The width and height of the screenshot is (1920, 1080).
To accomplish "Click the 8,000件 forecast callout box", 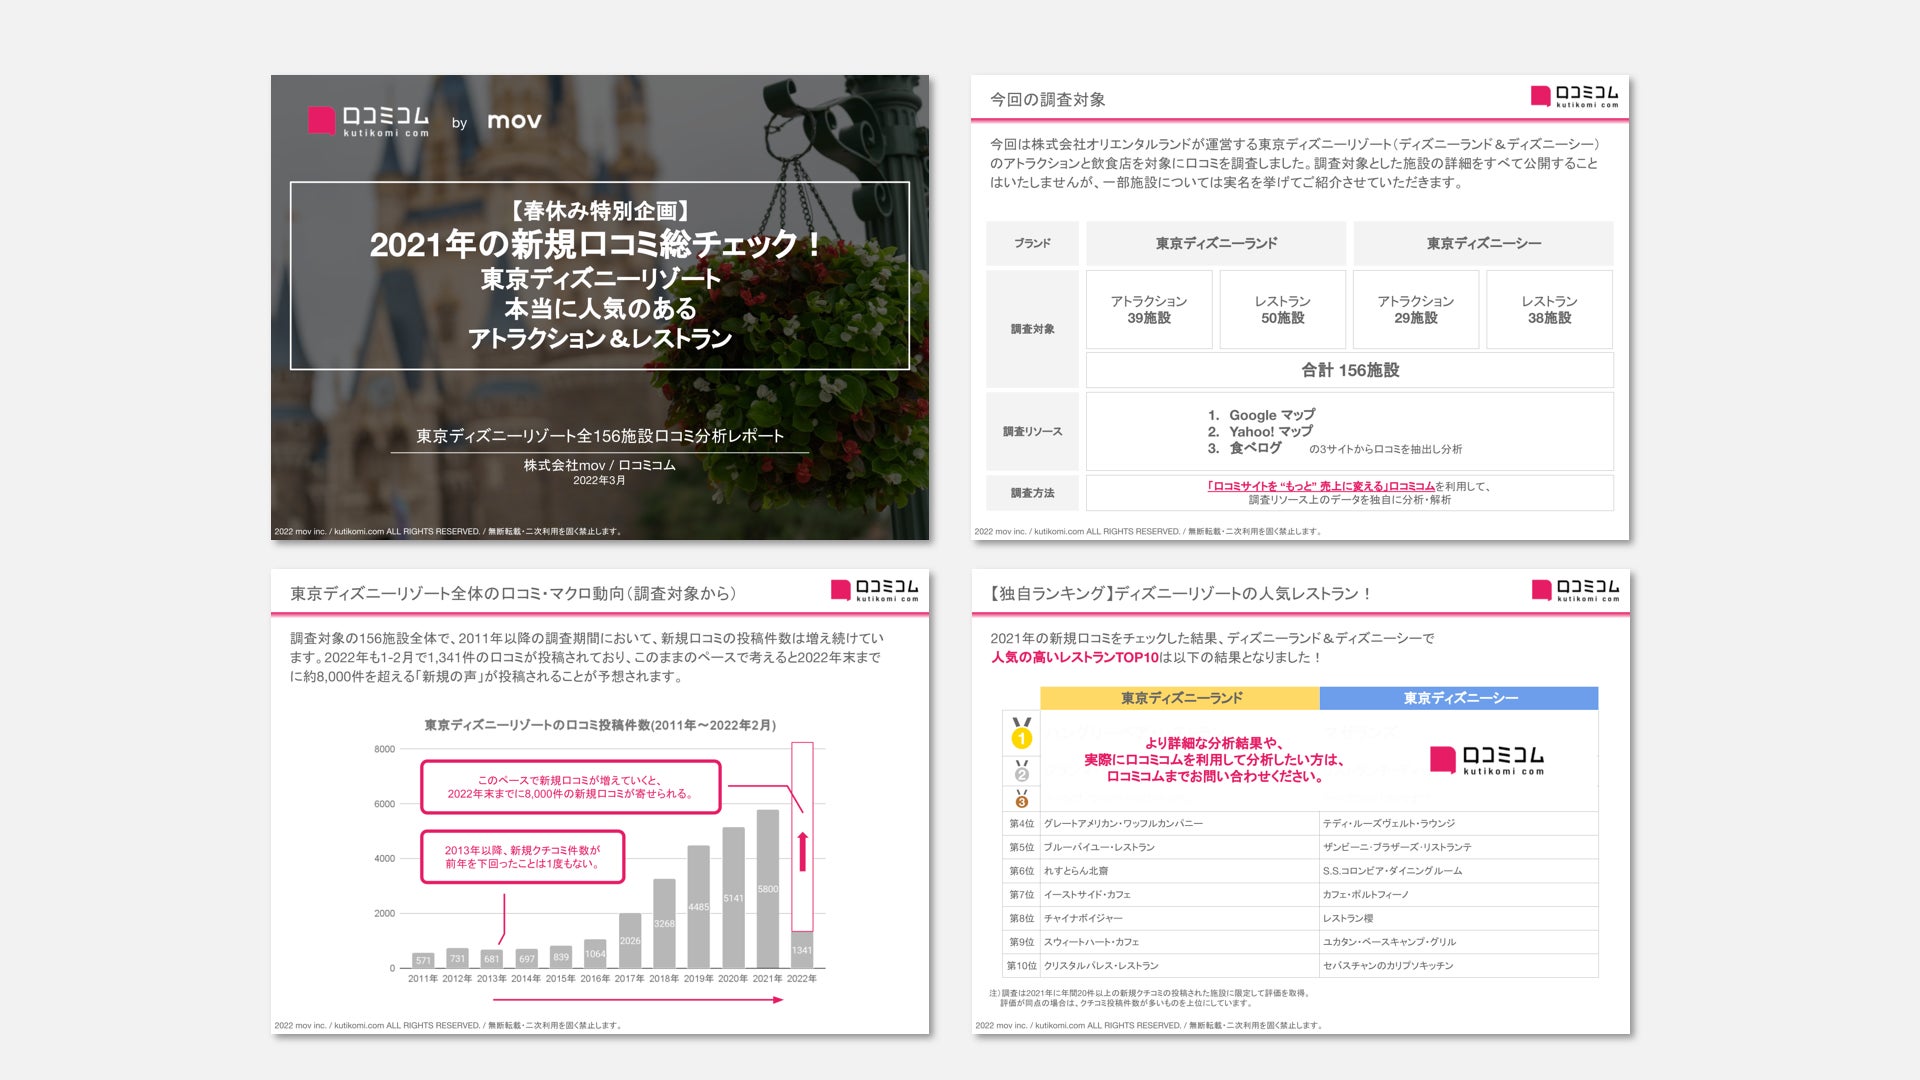I will tap(570, 787).
